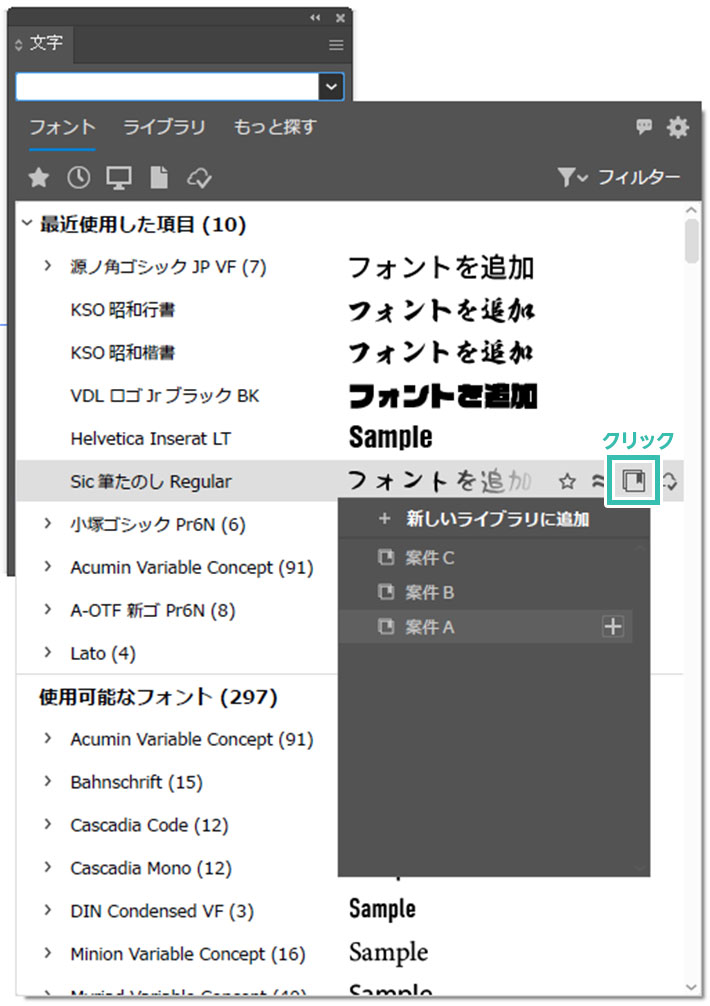Choose 新しいライブラリに追加 option
The width and height of the screenshot is (710, 1006).
tap(497, 519)
